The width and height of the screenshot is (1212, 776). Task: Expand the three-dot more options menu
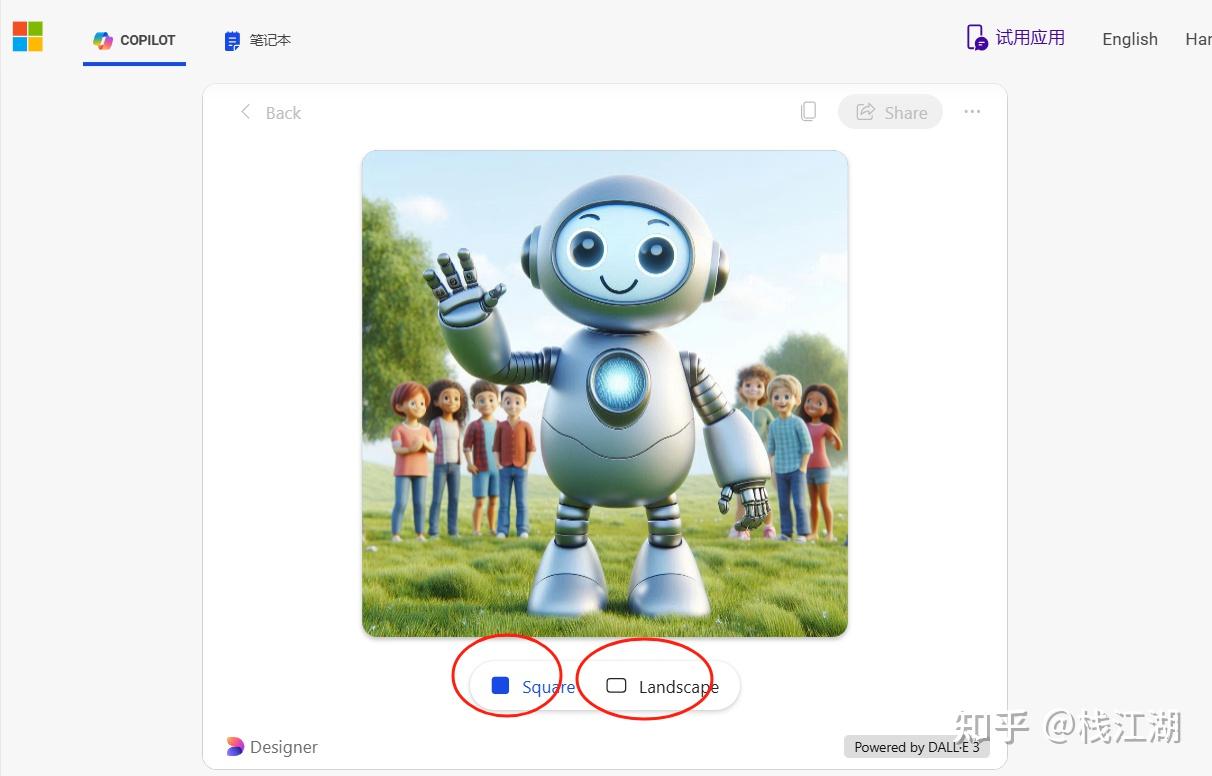click(972, 112)
